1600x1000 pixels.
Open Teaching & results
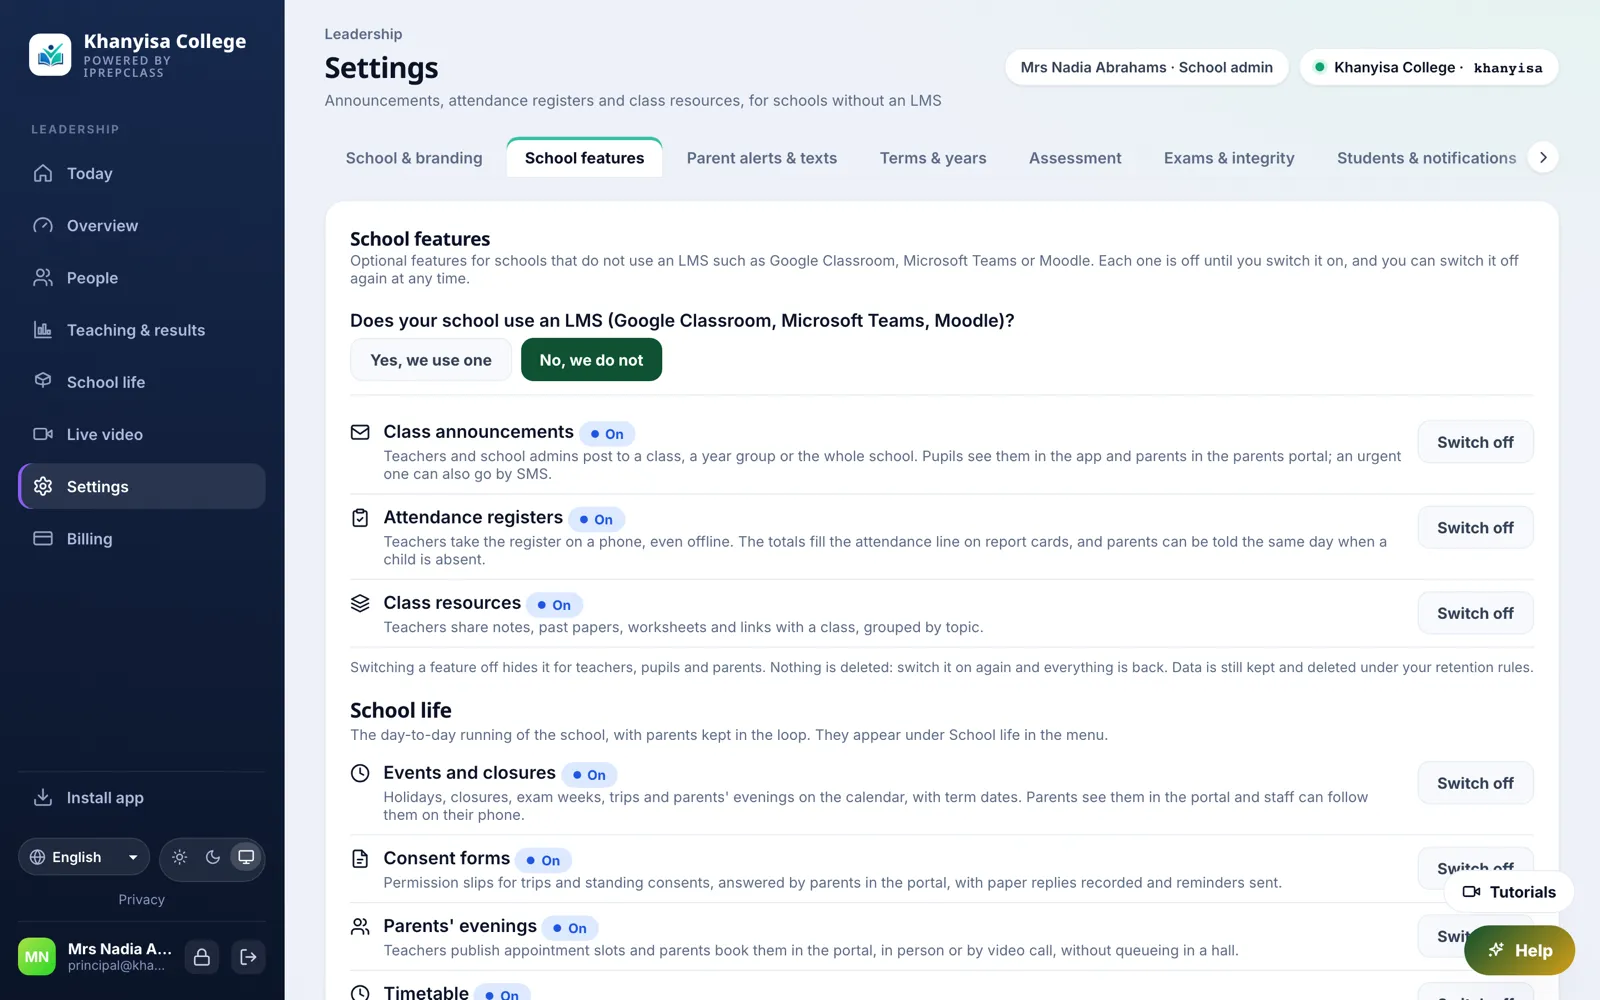142,330
